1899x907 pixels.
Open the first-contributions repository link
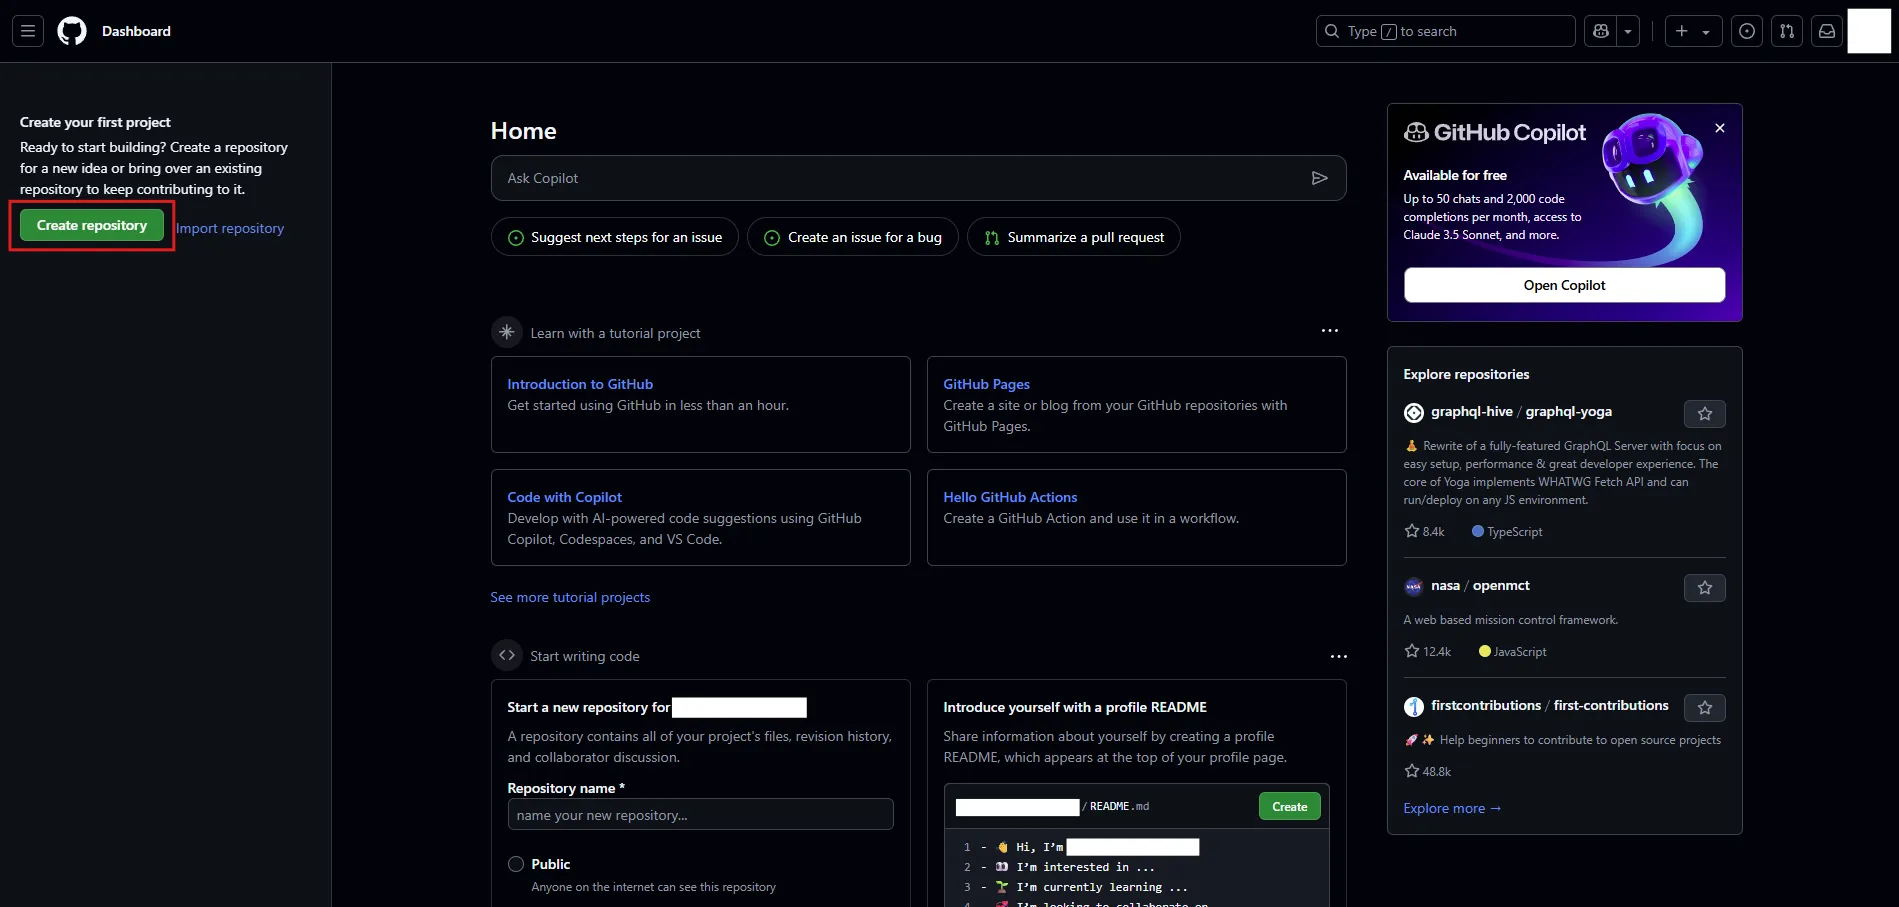click(x=1611, y=705)
